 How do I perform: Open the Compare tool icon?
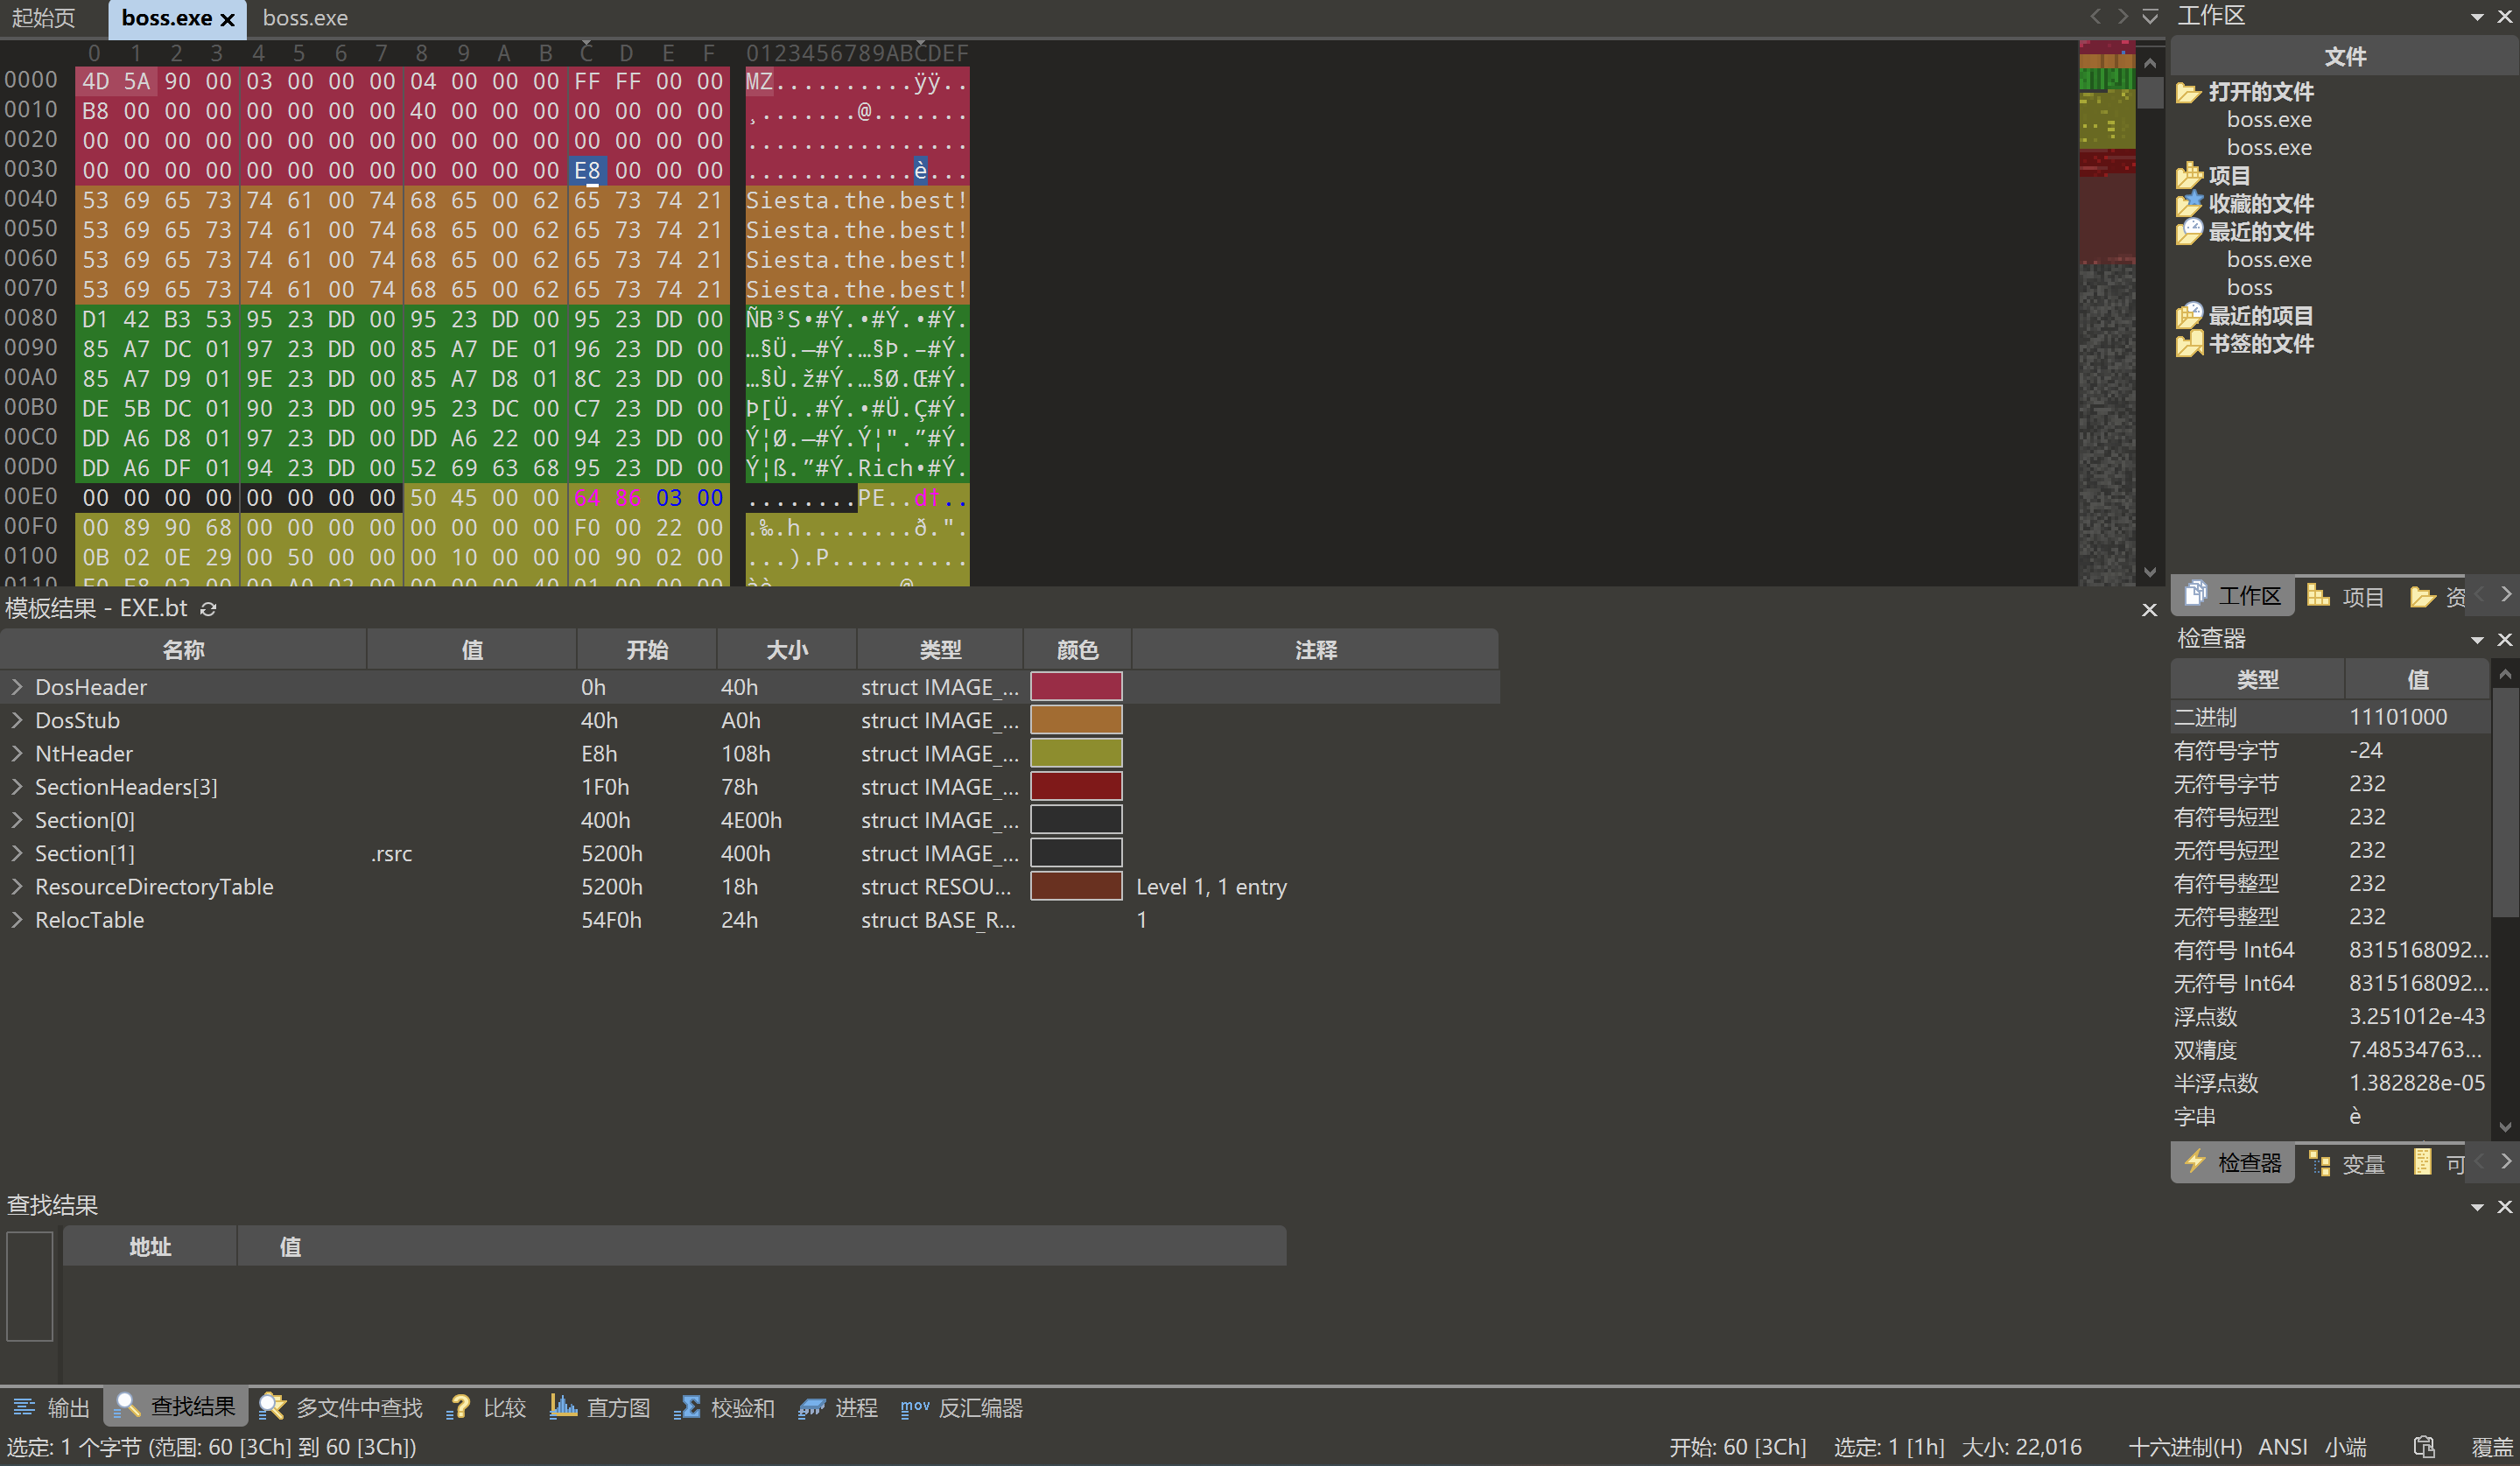coord(459,1407)
